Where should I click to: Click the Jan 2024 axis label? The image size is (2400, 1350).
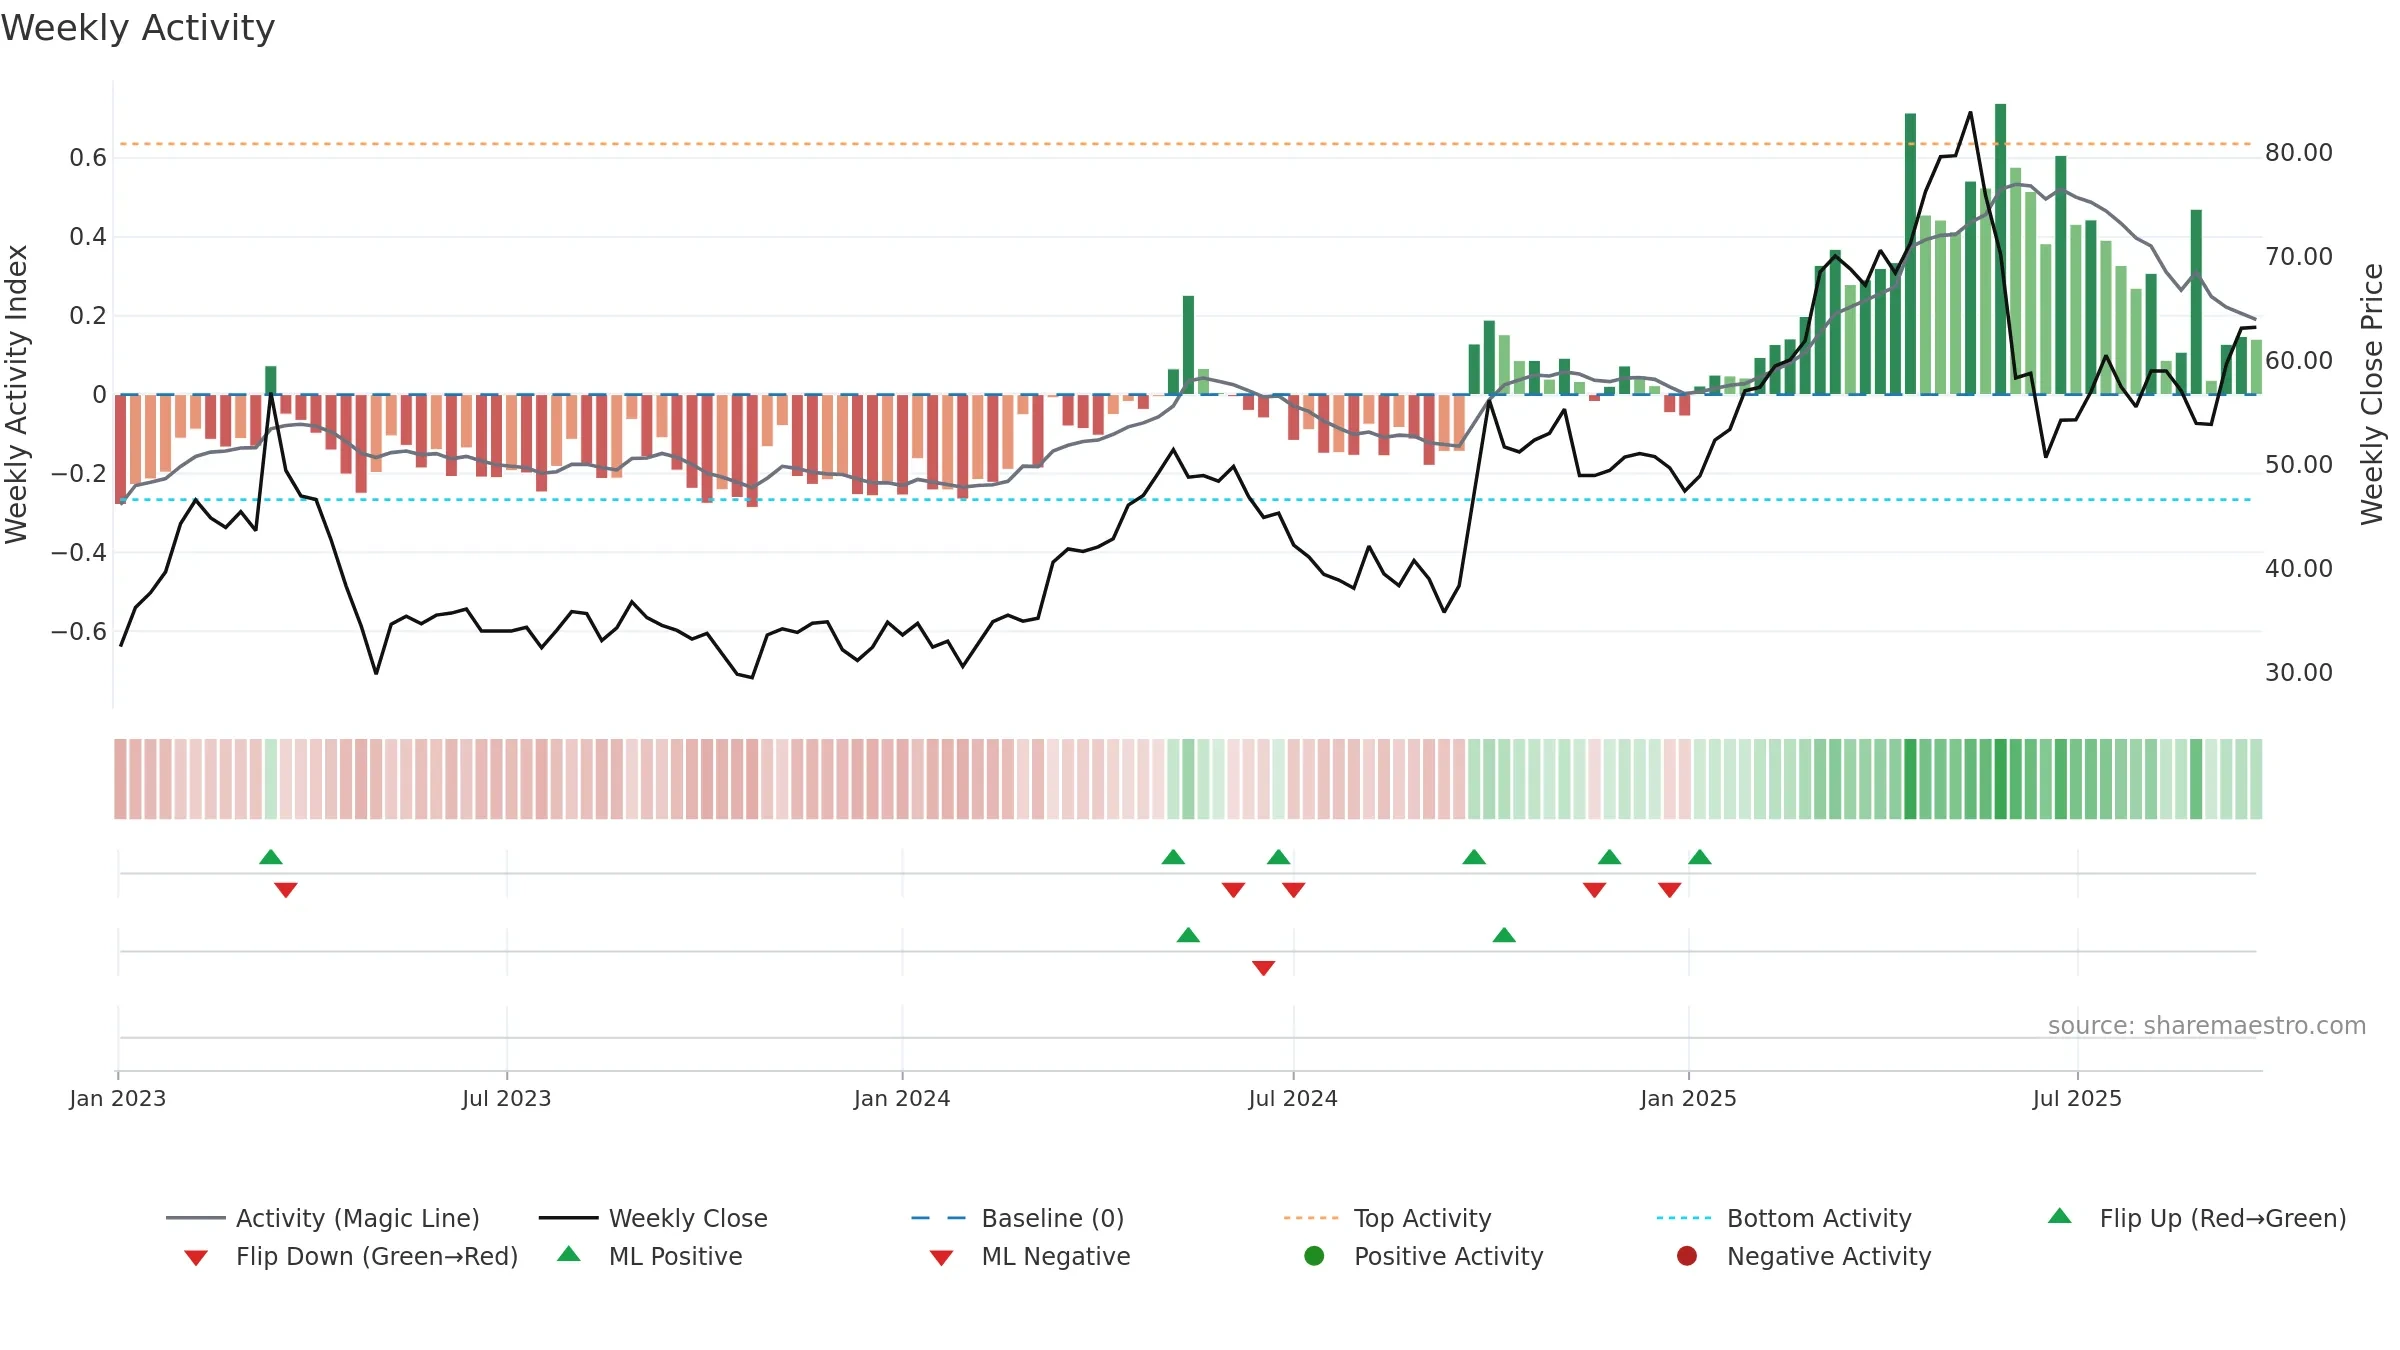(902, 1098)
